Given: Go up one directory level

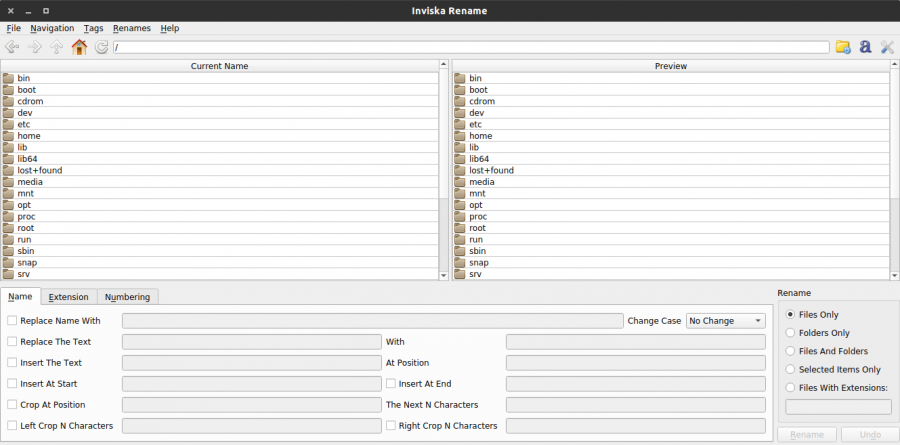Looking at the screenshot, I should click(56, 47).
